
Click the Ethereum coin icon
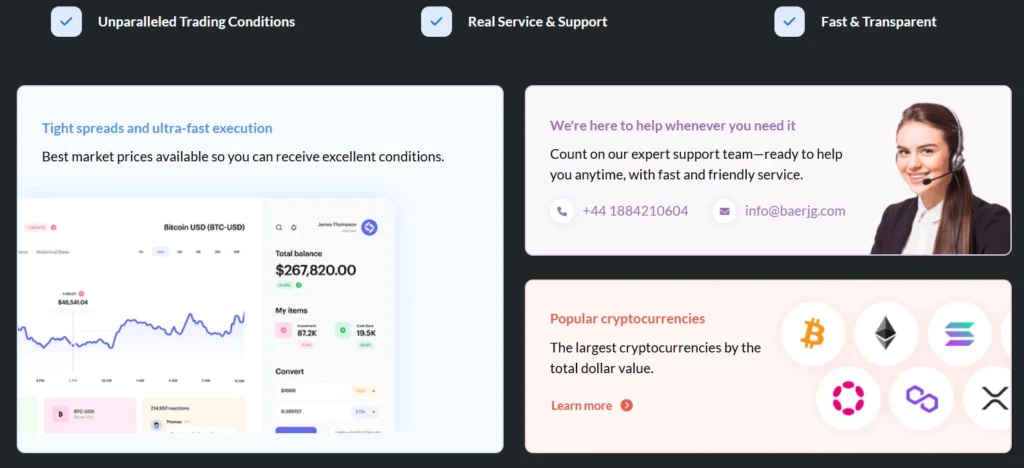(886, 334)
